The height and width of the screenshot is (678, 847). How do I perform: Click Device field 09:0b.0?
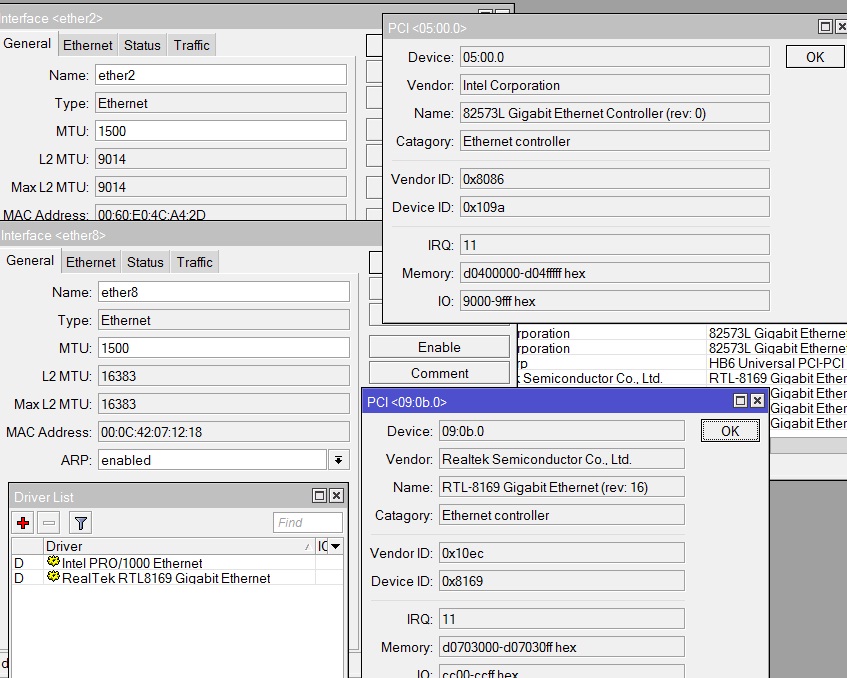pyautogui.click(x=562, y=431)
